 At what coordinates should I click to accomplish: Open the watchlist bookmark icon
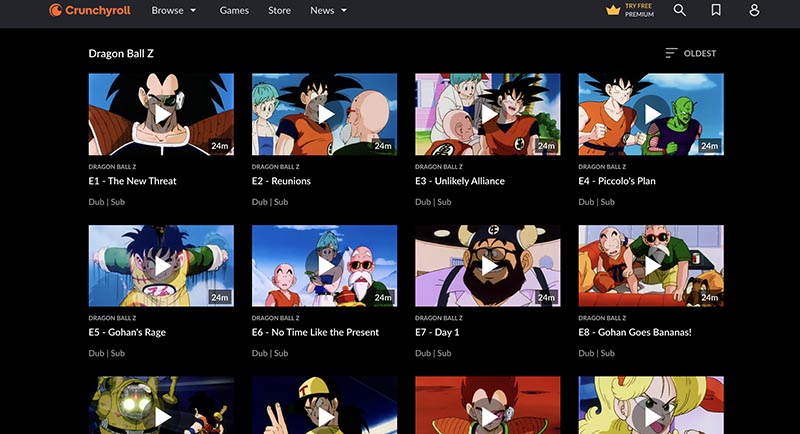point(716,10)
